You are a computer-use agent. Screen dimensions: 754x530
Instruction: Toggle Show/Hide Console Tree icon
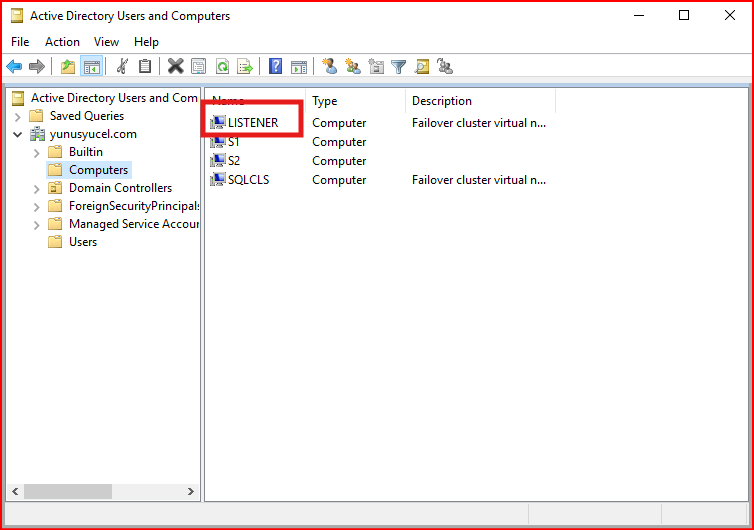pos(91,66)
